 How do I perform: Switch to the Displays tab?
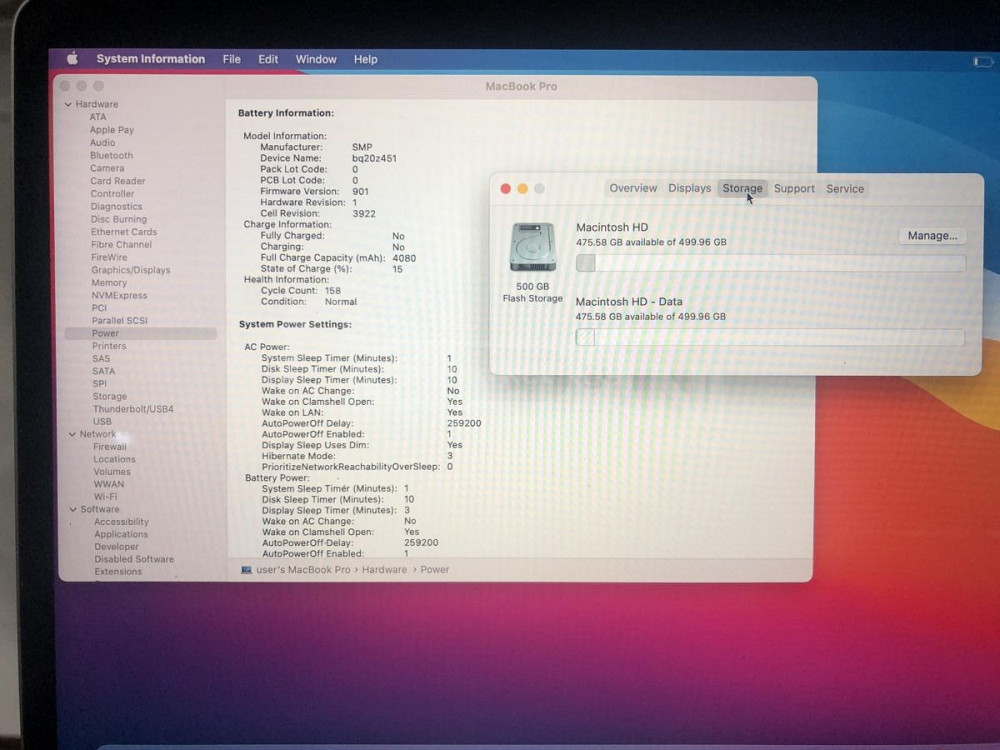[x=689, y=188]
